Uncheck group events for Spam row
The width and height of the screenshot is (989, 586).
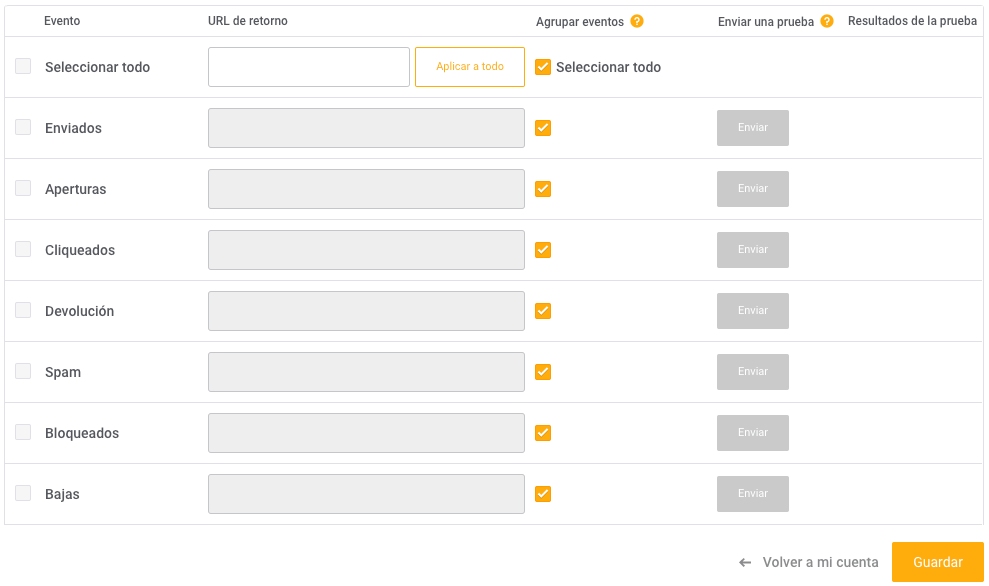pos(543,372)
